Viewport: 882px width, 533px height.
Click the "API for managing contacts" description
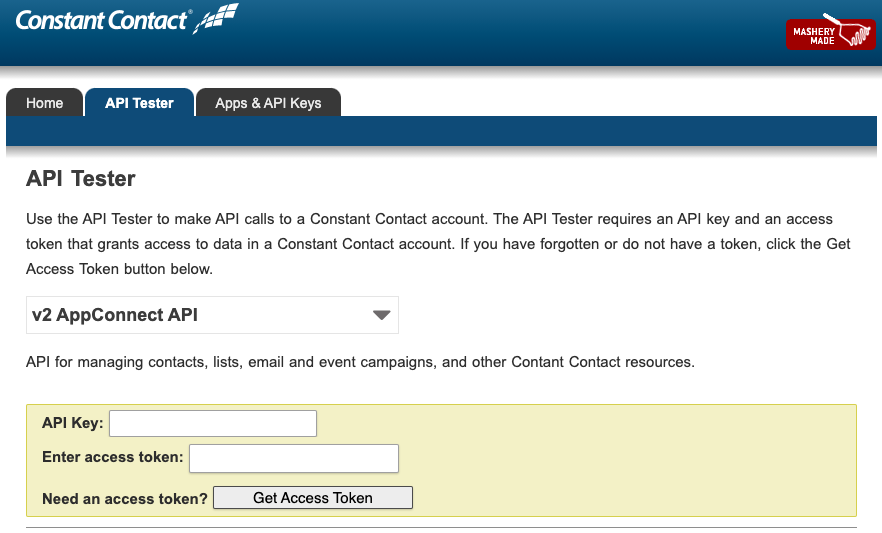coord(360,362)
